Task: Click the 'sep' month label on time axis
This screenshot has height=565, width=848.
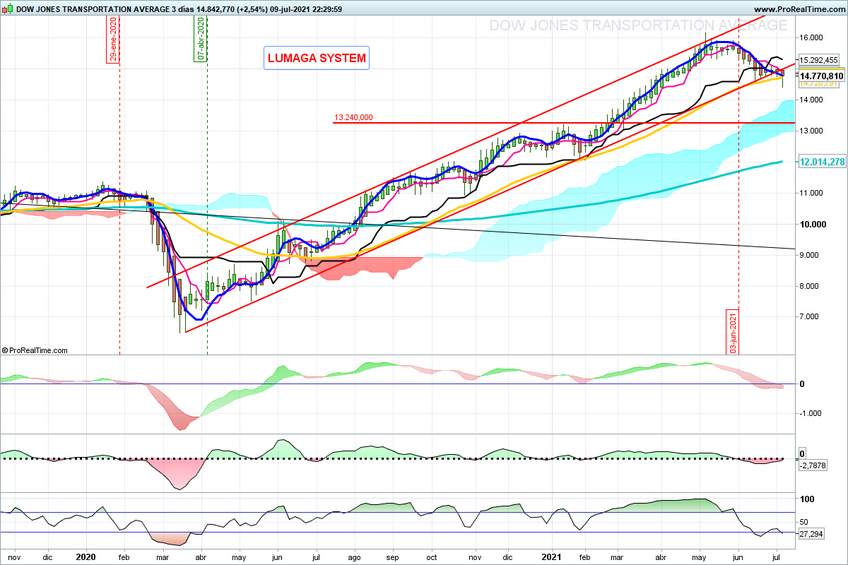Action: point(393,557)
